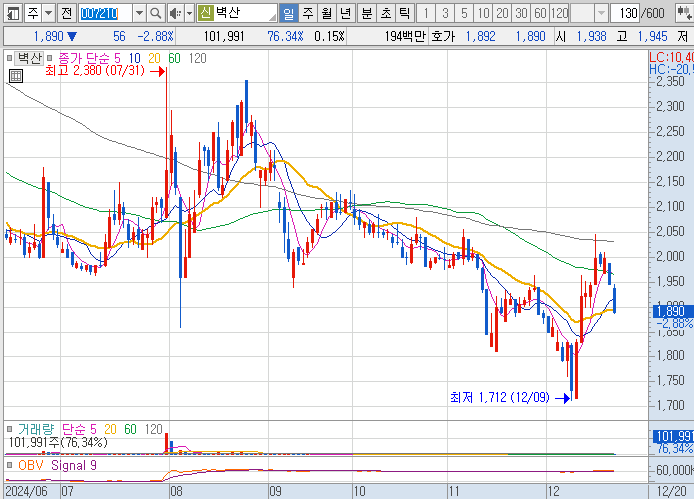Click the 거래량 volume indicator label
Image resolution: width=694 pixels, height=499 pixels.
tap(36, 429)
